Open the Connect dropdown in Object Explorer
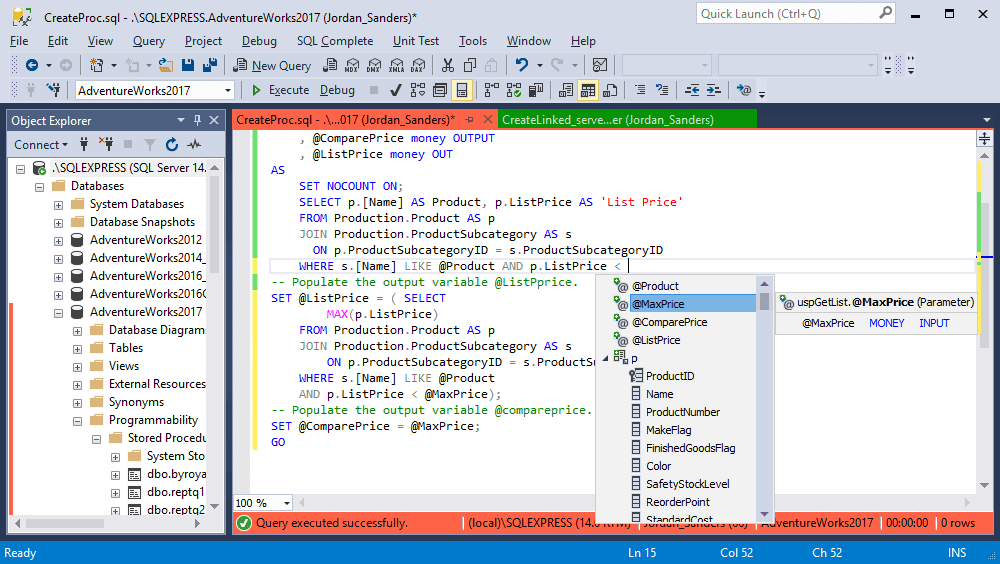The height and width of the screenshot is (564, 1000). pos(41,145)
